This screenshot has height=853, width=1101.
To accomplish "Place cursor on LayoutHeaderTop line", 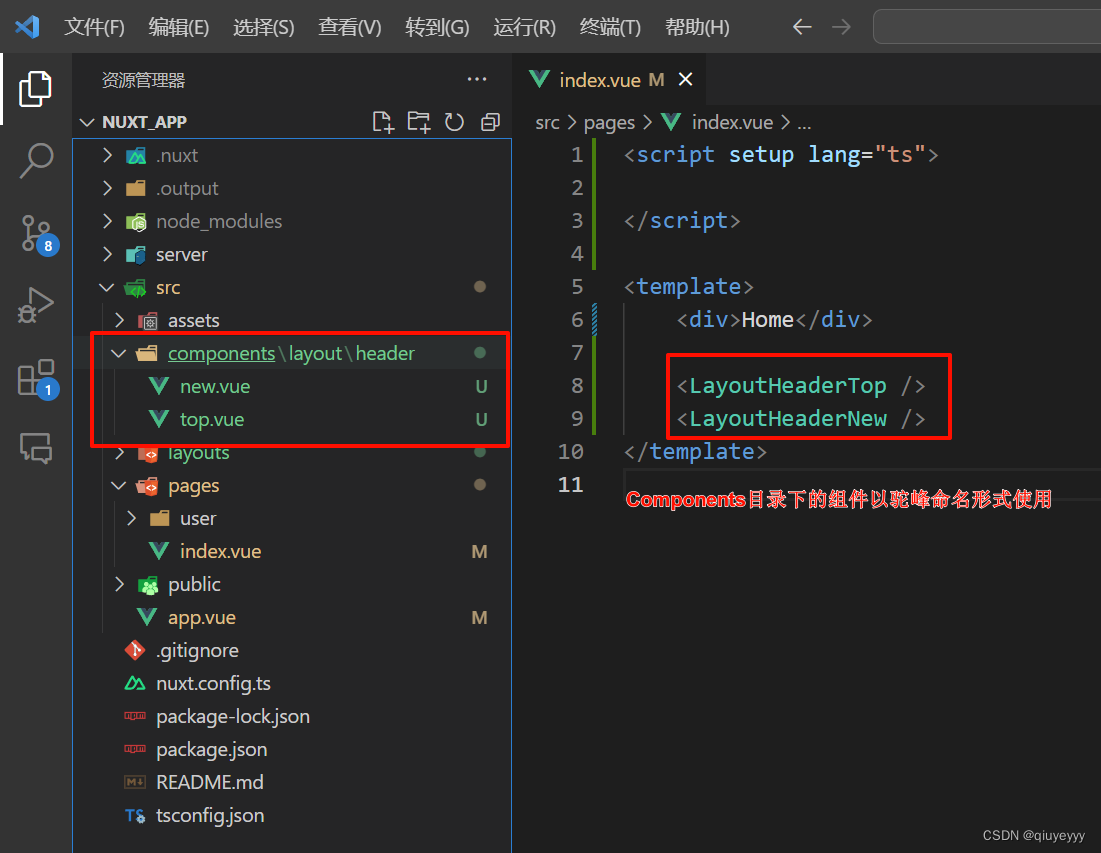I will [x=800, y=385].
